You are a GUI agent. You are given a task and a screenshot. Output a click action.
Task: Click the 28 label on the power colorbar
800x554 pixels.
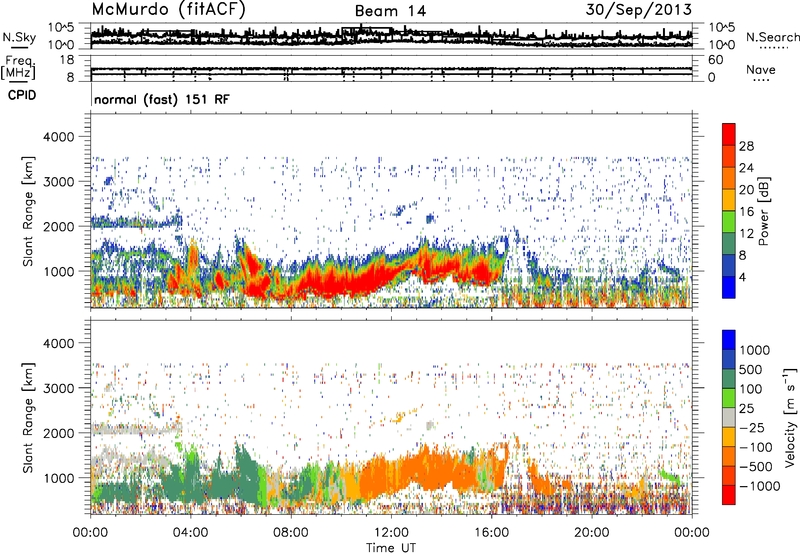[x=746, y=146]
